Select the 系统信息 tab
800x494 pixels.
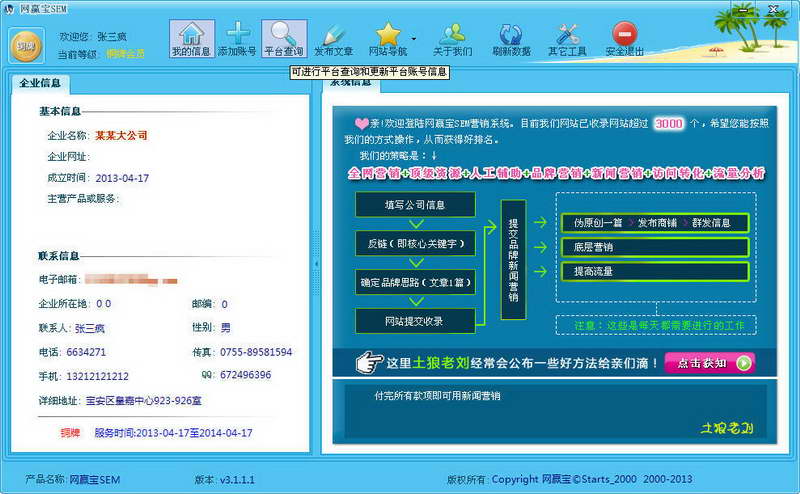[351, 84]
